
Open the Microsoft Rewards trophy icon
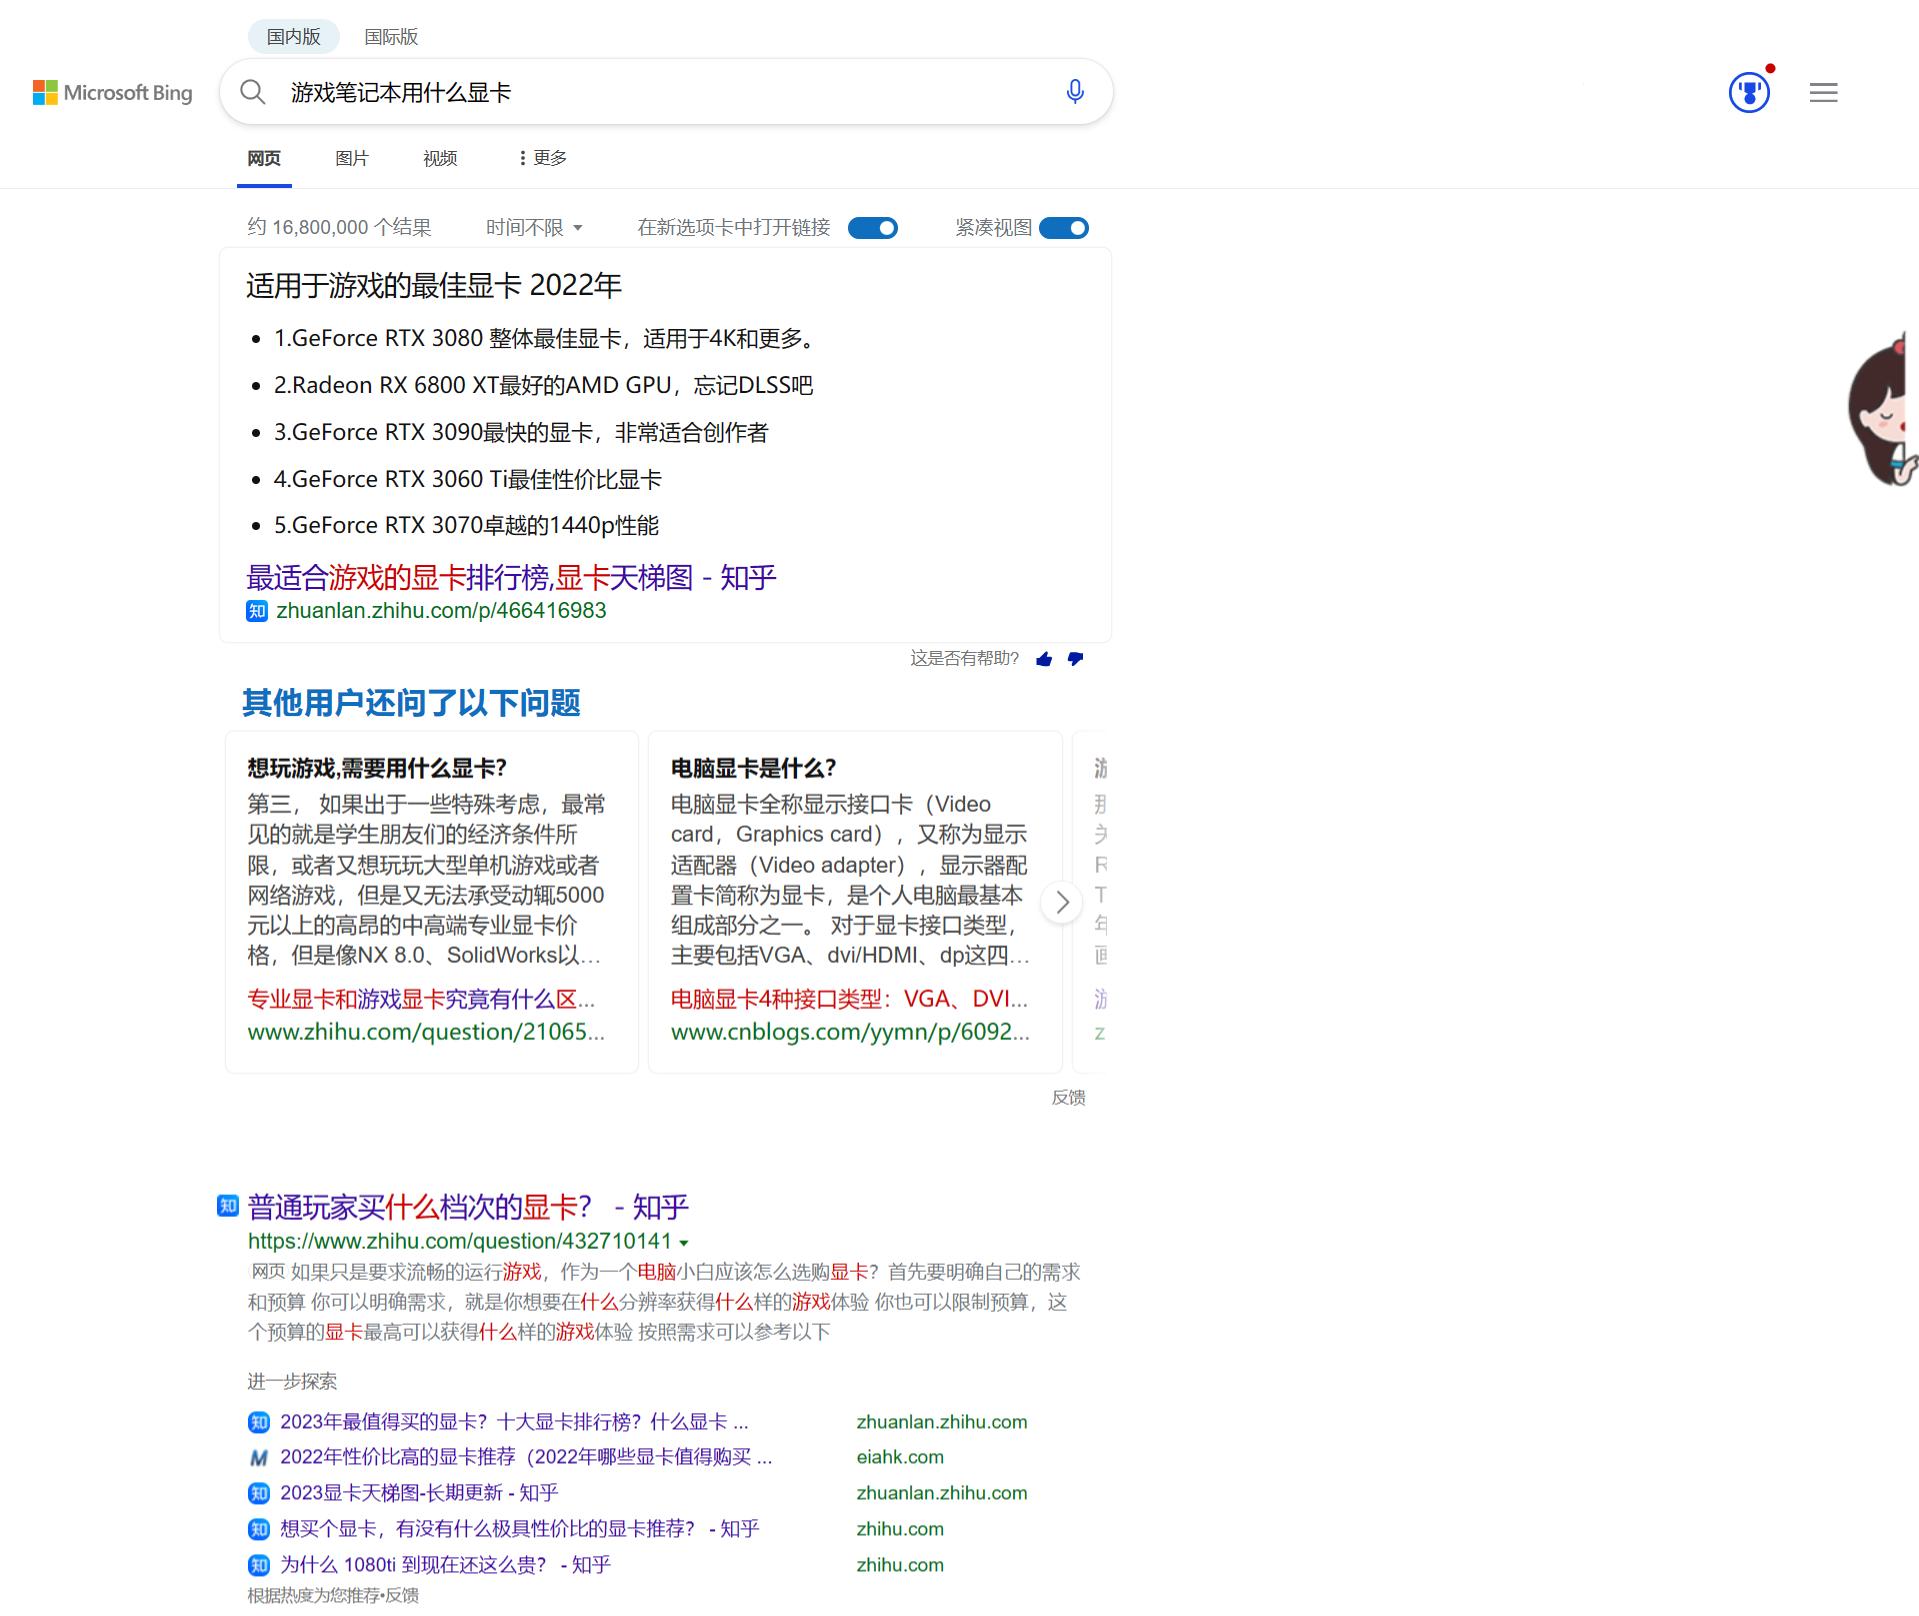[x=1748, y=91]
